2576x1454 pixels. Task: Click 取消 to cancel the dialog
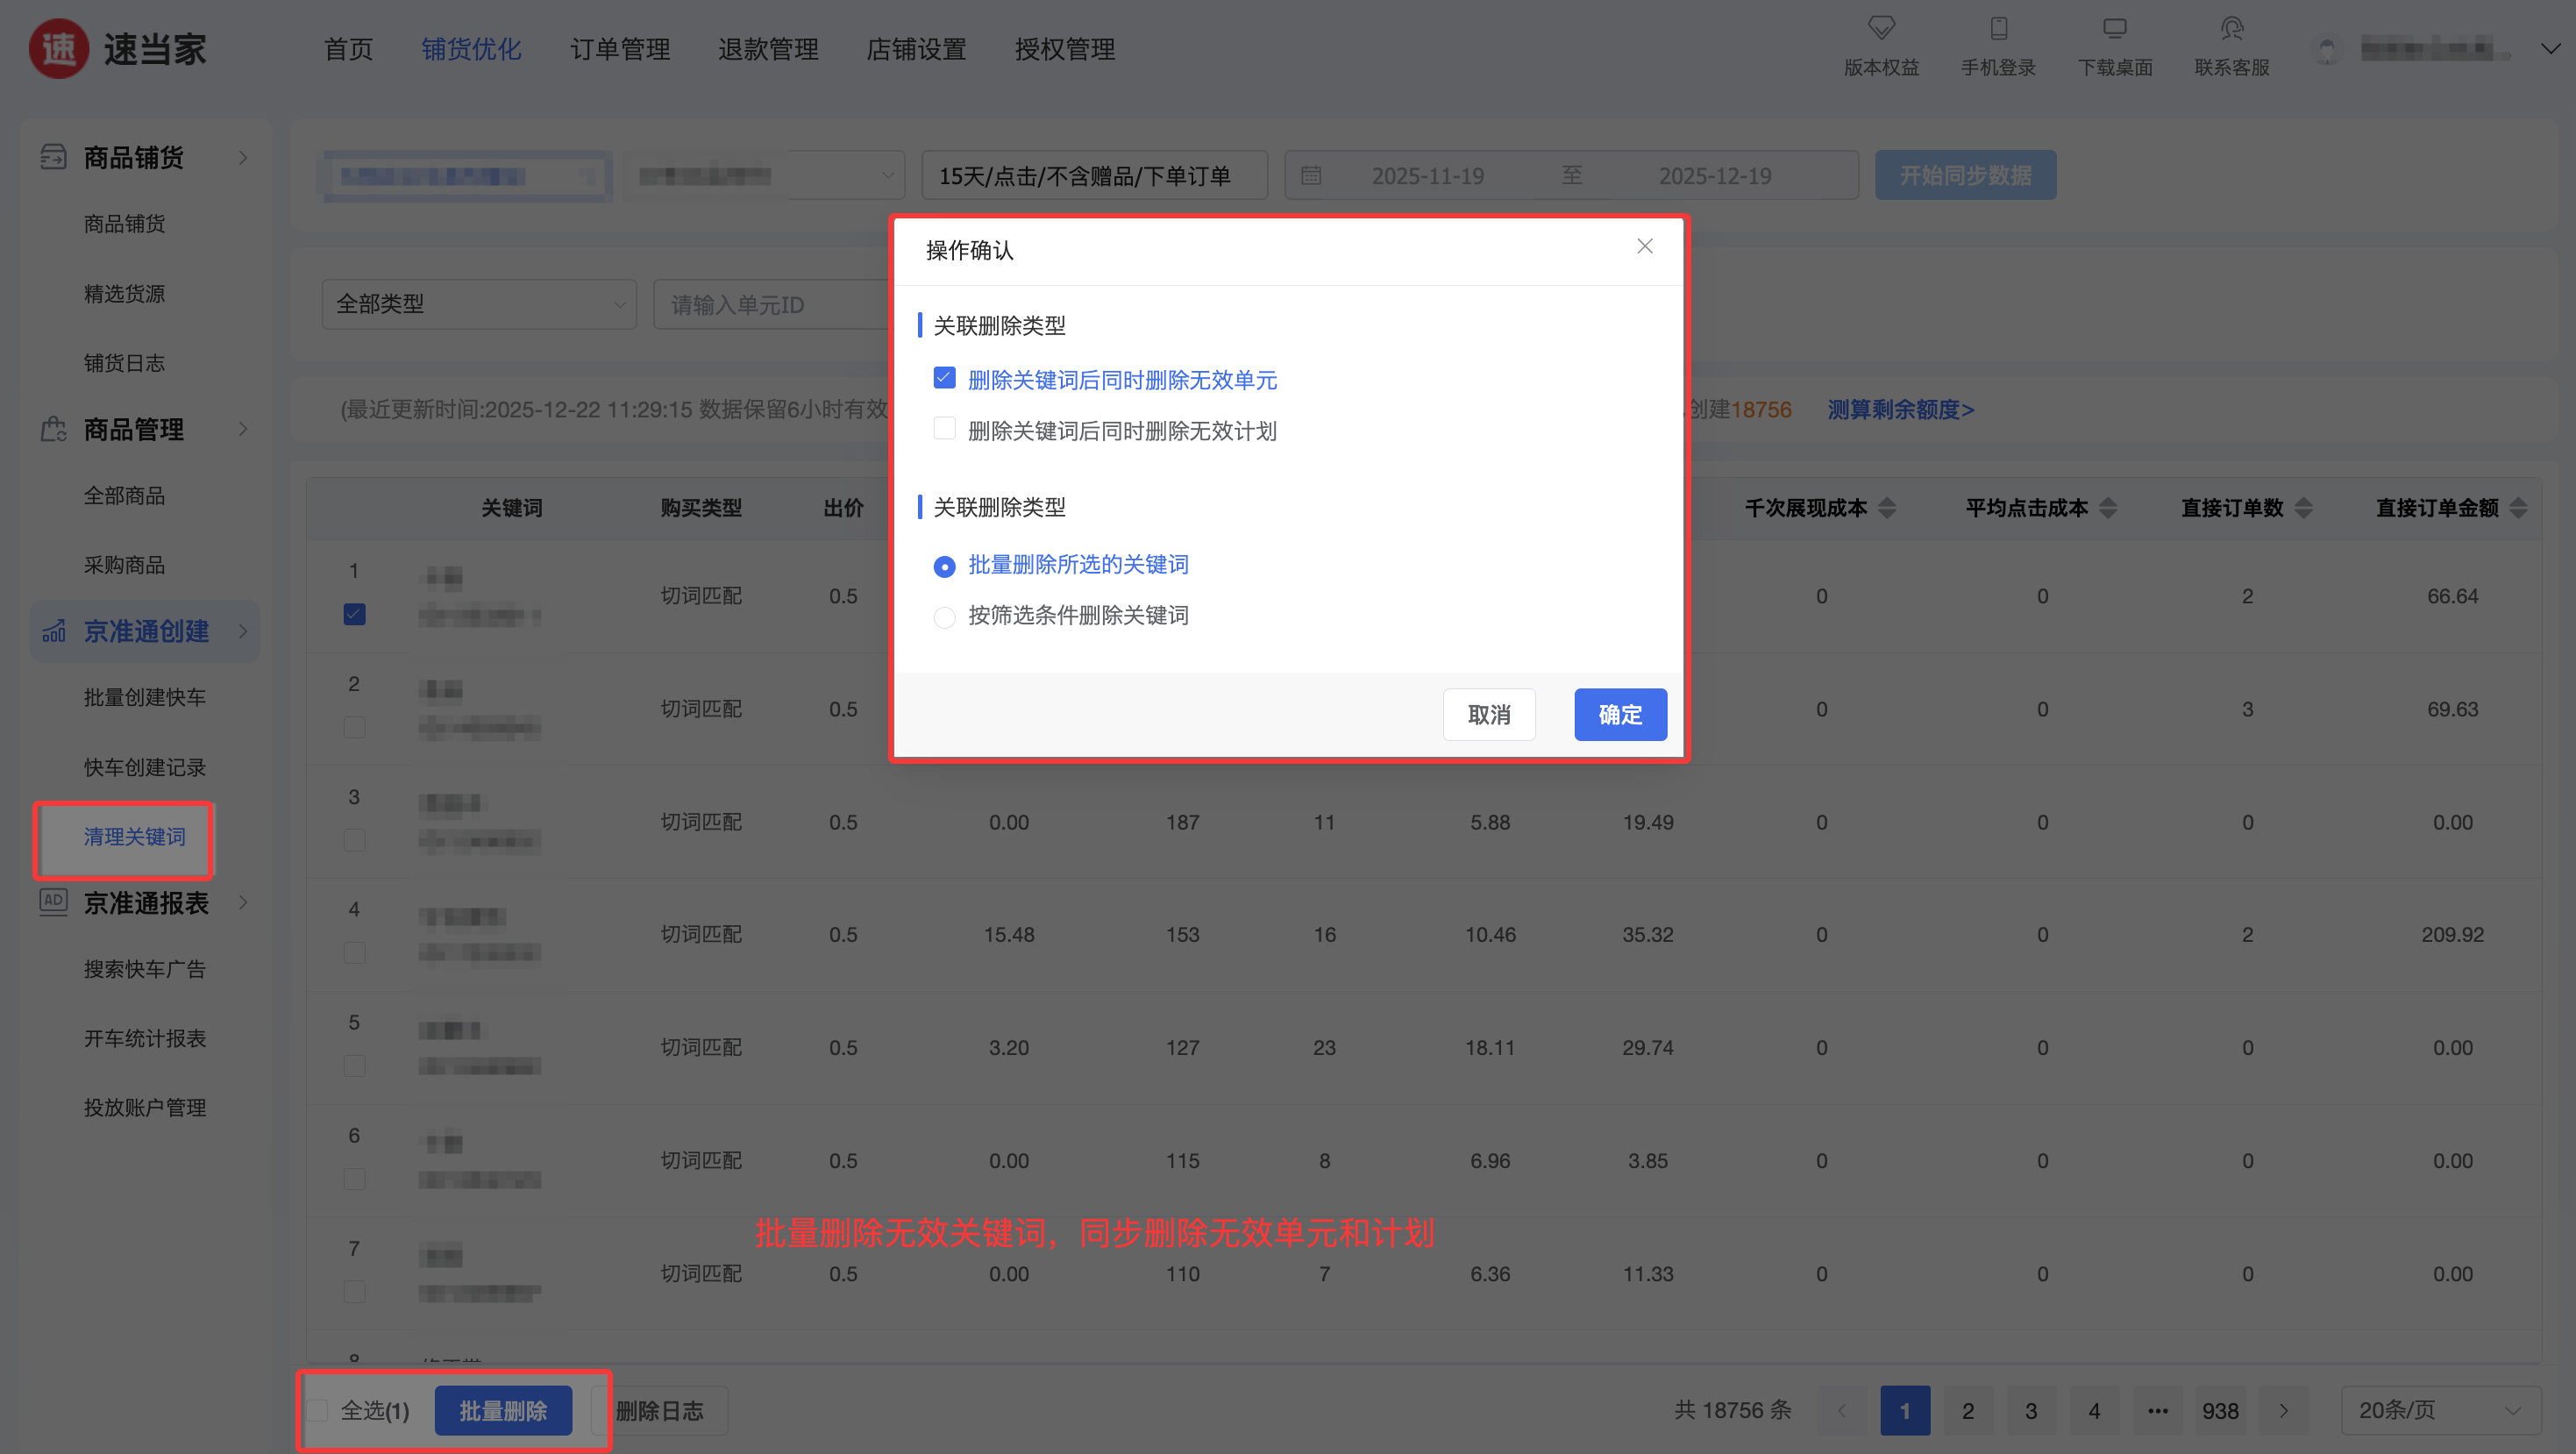pyautogui.click(x=1488, y=714)
